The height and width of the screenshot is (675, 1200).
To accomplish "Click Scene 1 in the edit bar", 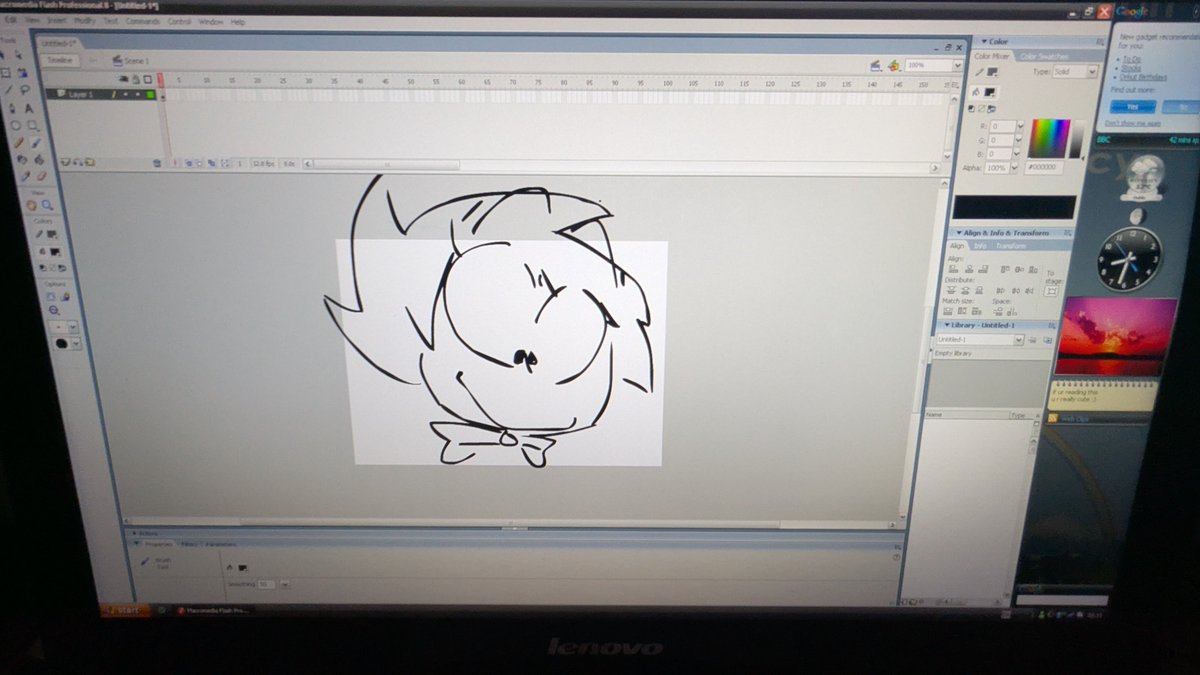I will (x=136, y=61).
